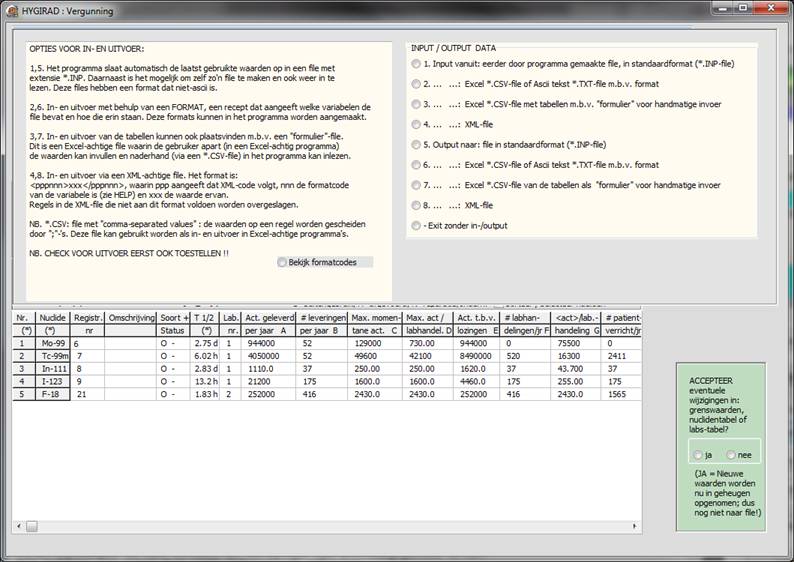Click empty Omschrijving cell for Mo-99 row

[x=131, y=343]
